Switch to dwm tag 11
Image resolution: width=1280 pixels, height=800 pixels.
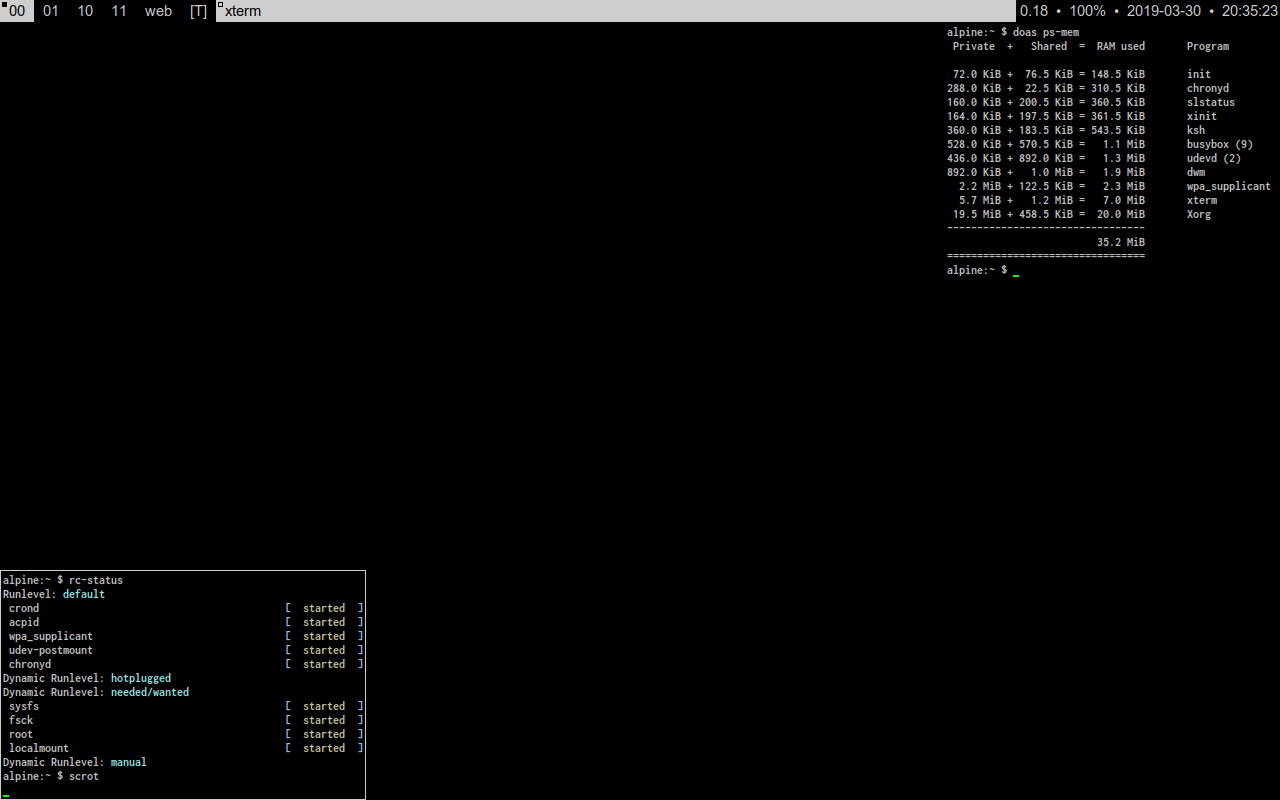[119, 11]
